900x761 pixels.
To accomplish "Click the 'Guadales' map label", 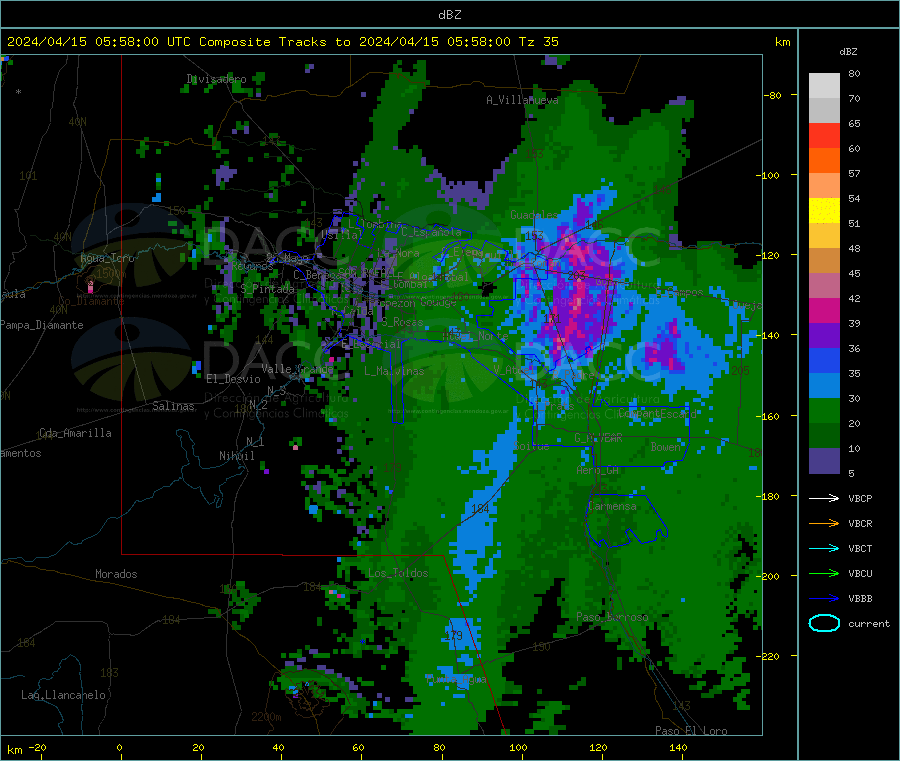I will 534,215.
